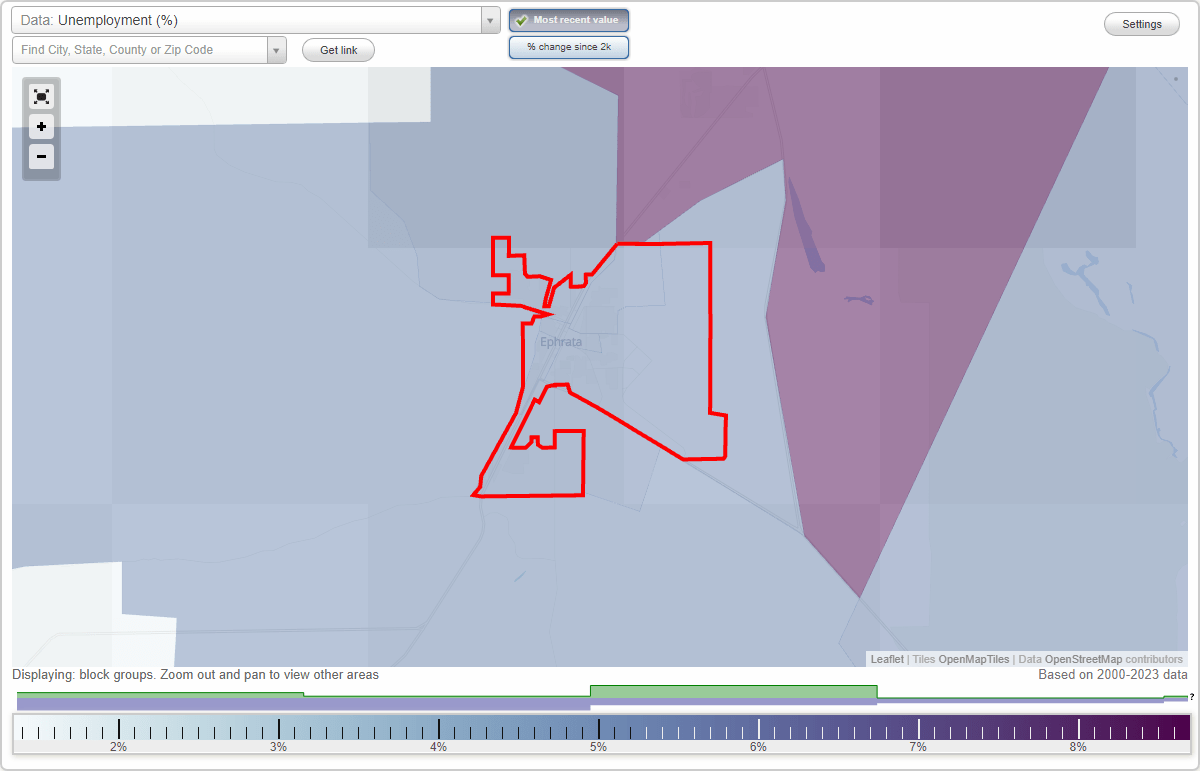Open the Data Unemployment (%) dropdown arrow
The image size is (1200, 771).
click(490, 20)
